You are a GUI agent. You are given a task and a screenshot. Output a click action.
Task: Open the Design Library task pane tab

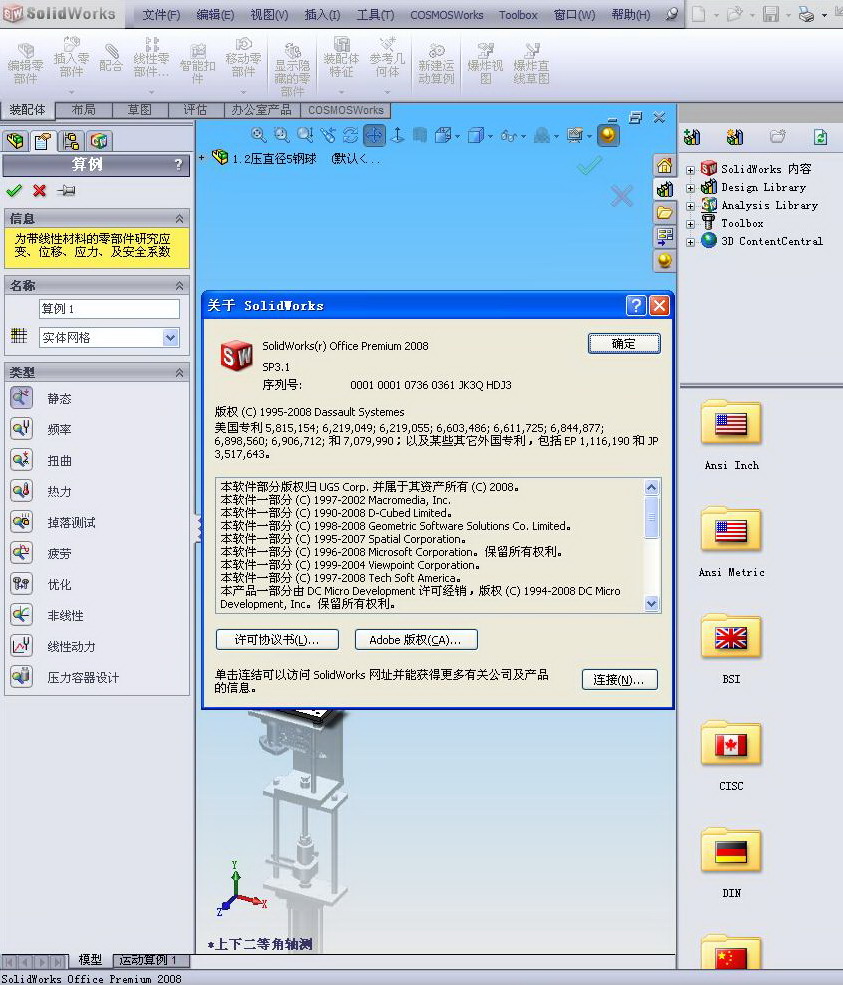(664, 189)
